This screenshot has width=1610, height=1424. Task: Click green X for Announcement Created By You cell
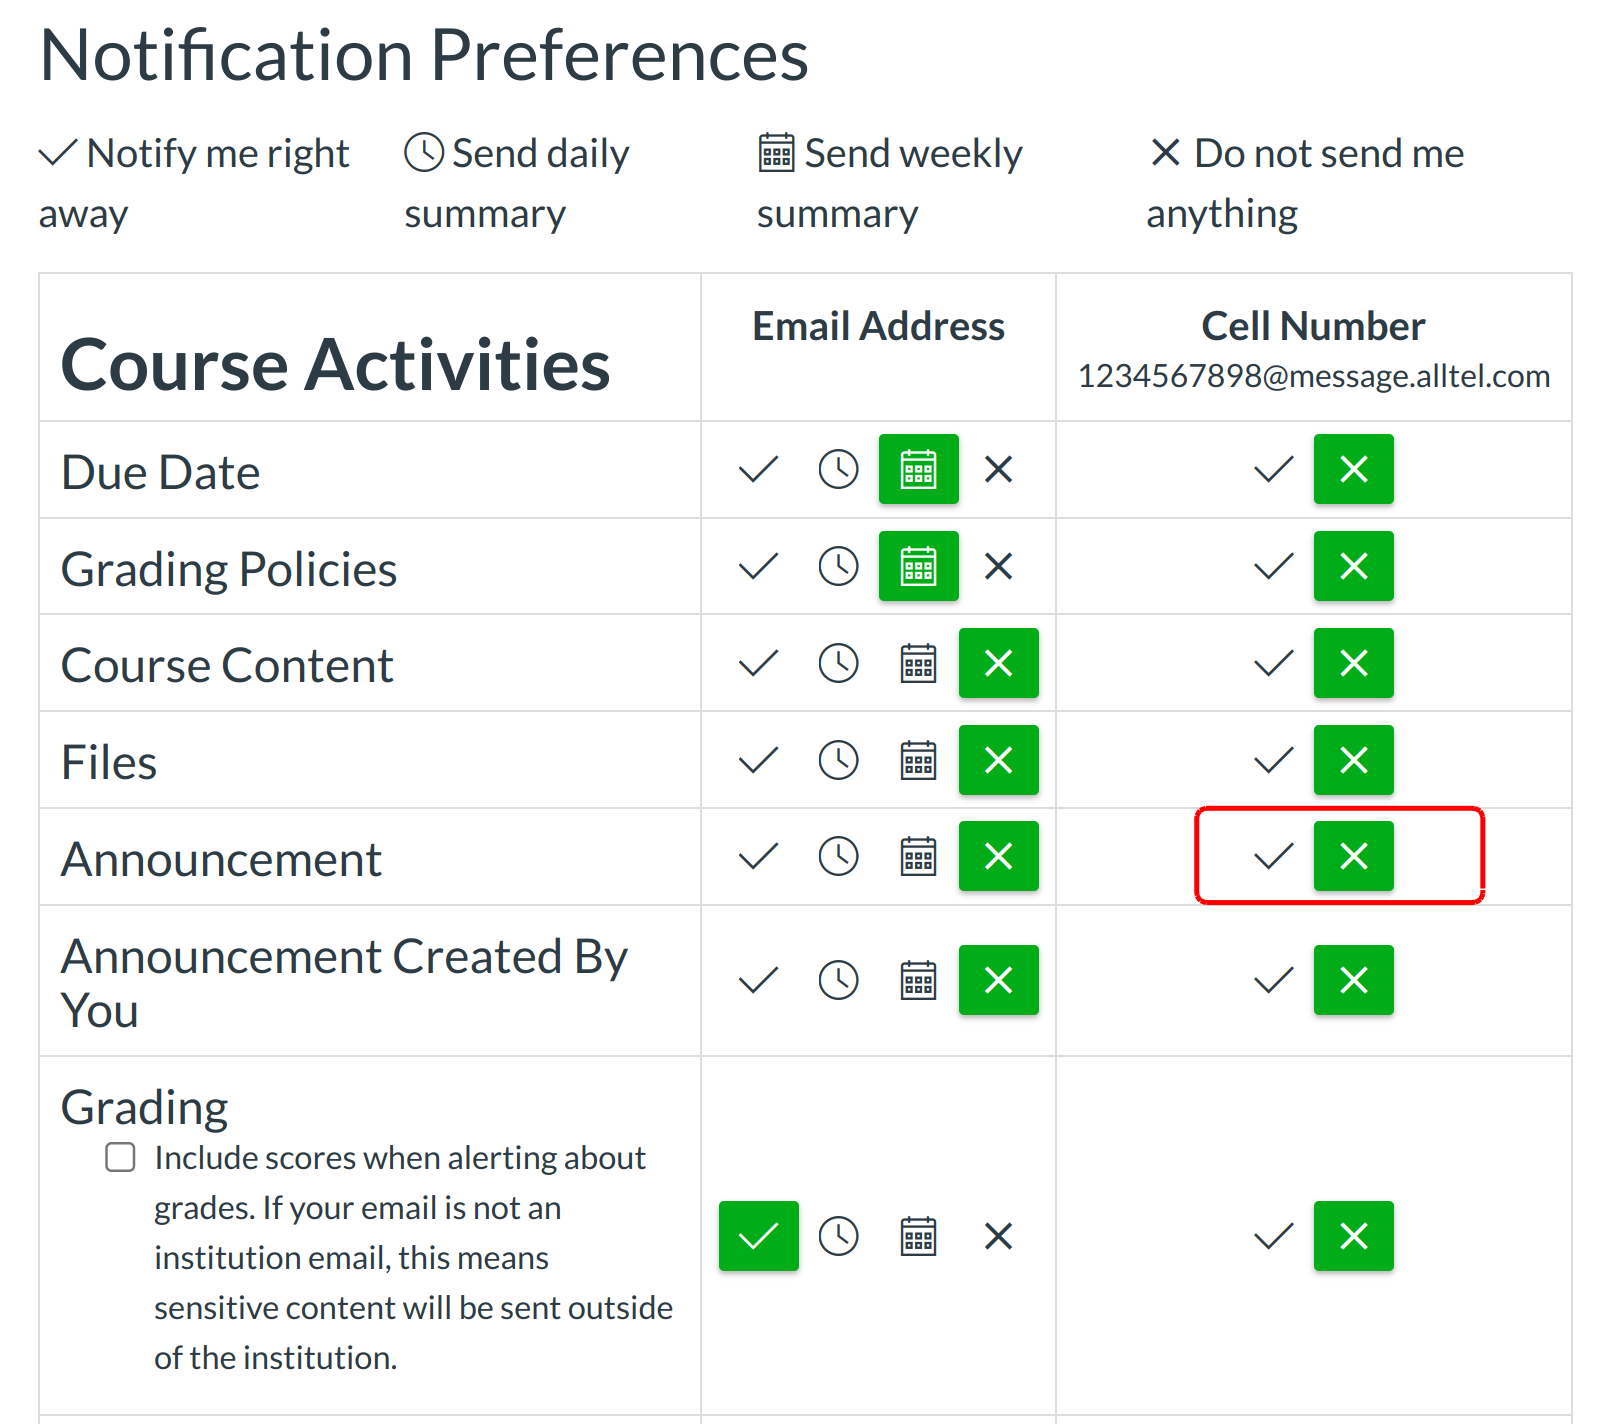1353,980
